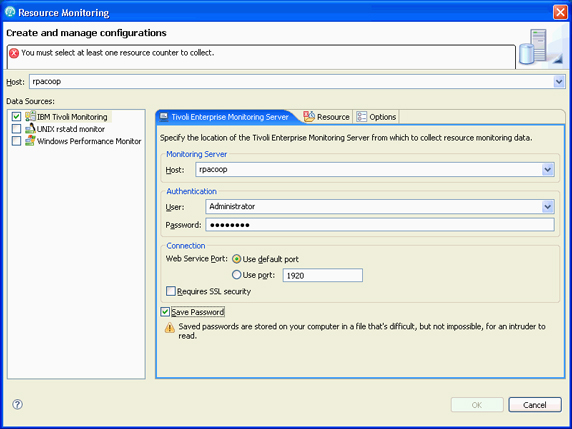The height and width of the screenshot is (429, 572).
Task: Click the IBM Tivoli Monitoring source icon
Action: click(30, 117)
